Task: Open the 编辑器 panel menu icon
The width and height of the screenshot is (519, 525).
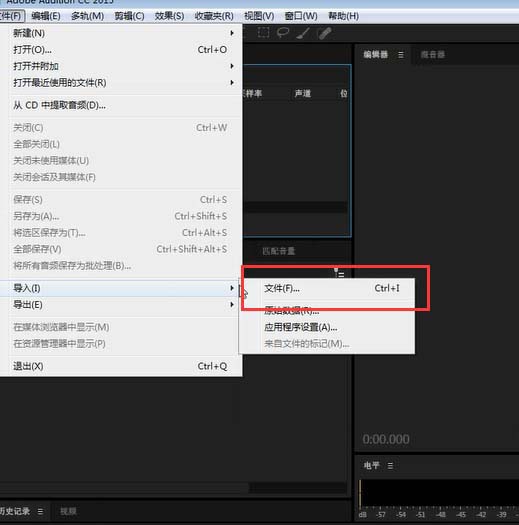Action: click(401, 55)
